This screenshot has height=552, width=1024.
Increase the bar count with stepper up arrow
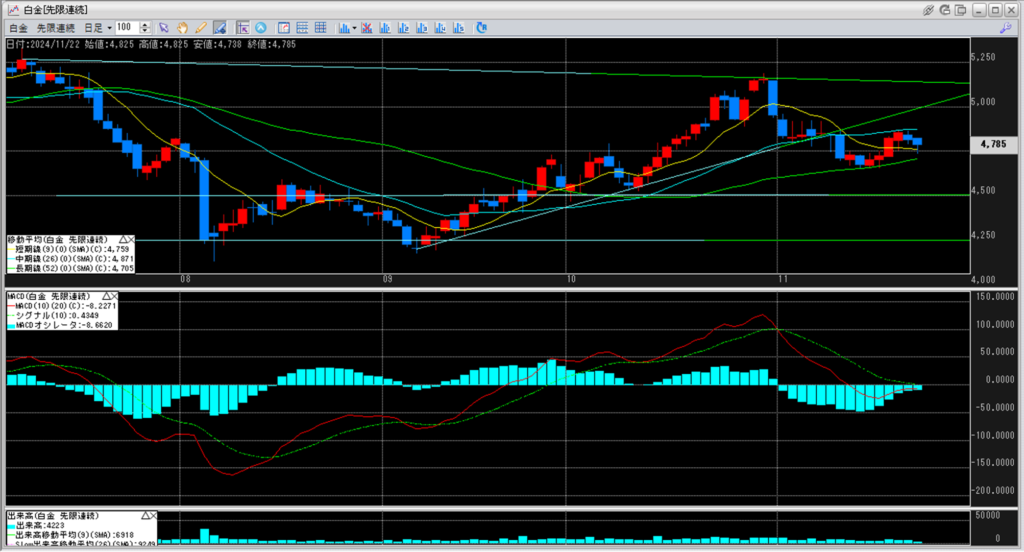(x=147, y=24)
